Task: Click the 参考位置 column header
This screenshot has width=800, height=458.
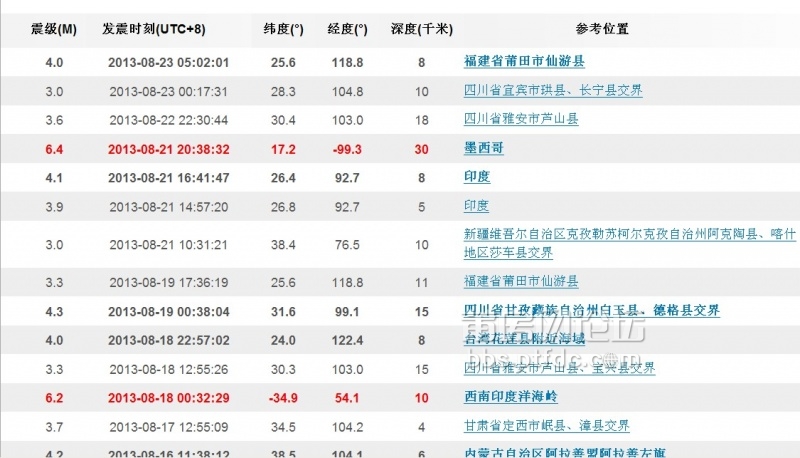Action: pos(602,29)
